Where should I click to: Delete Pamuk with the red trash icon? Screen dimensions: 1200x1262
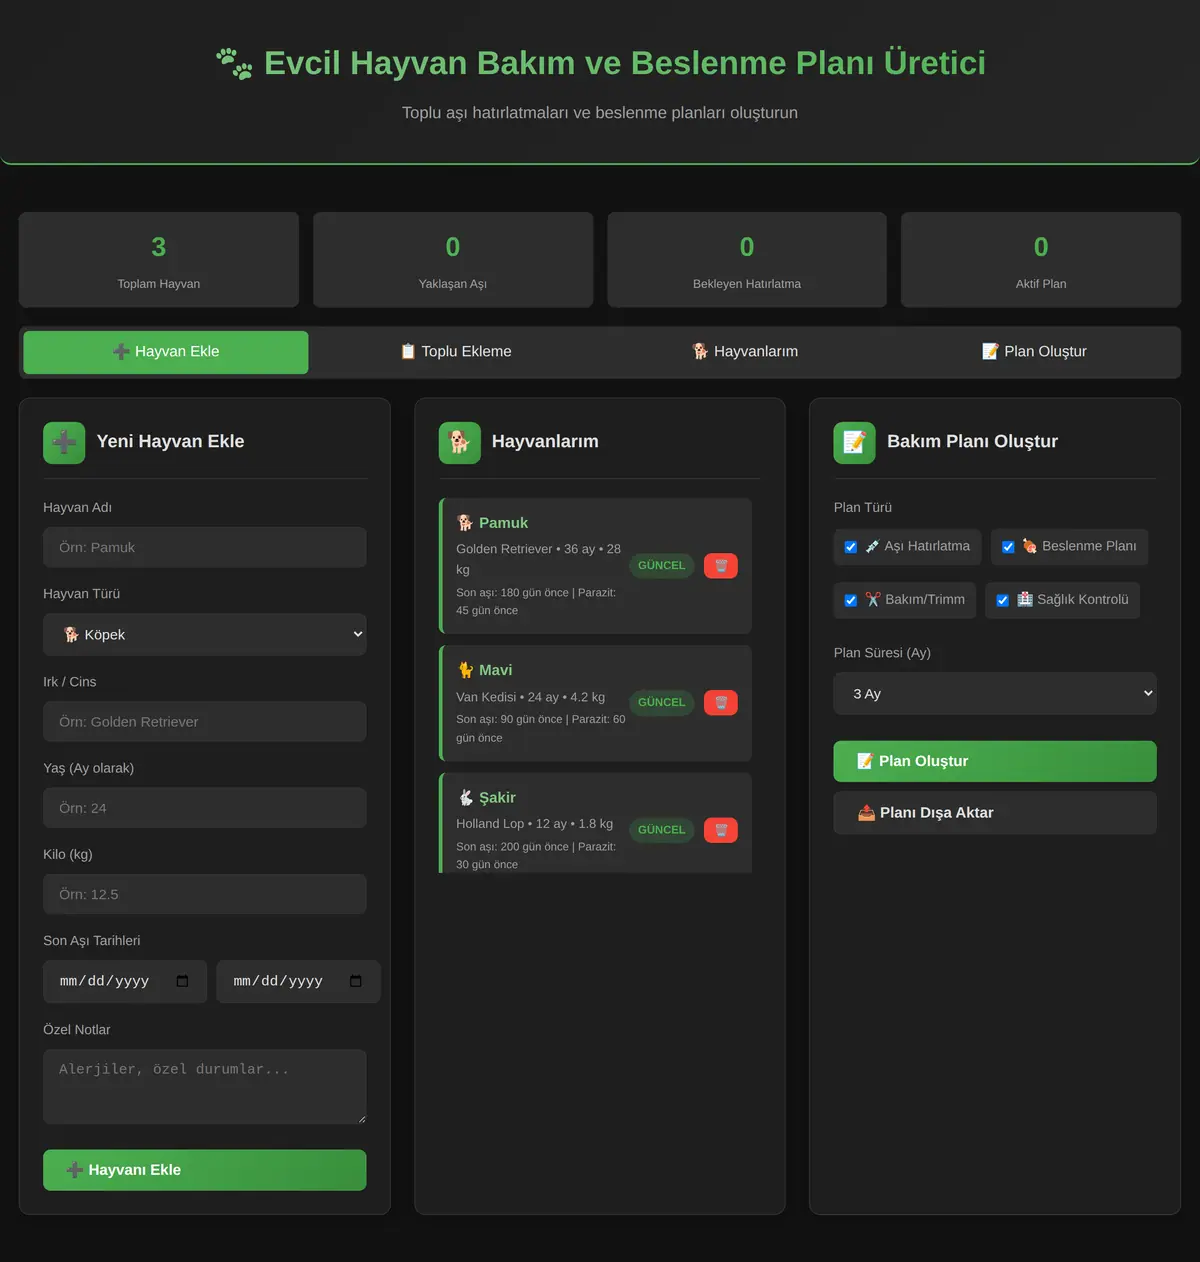(721, 566)
